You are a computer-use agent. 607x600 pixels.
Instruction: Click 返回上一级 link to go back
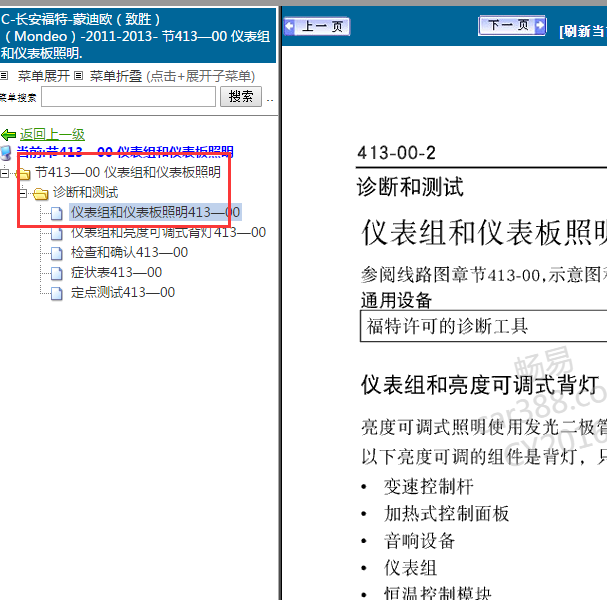click(x=52, y=134)
